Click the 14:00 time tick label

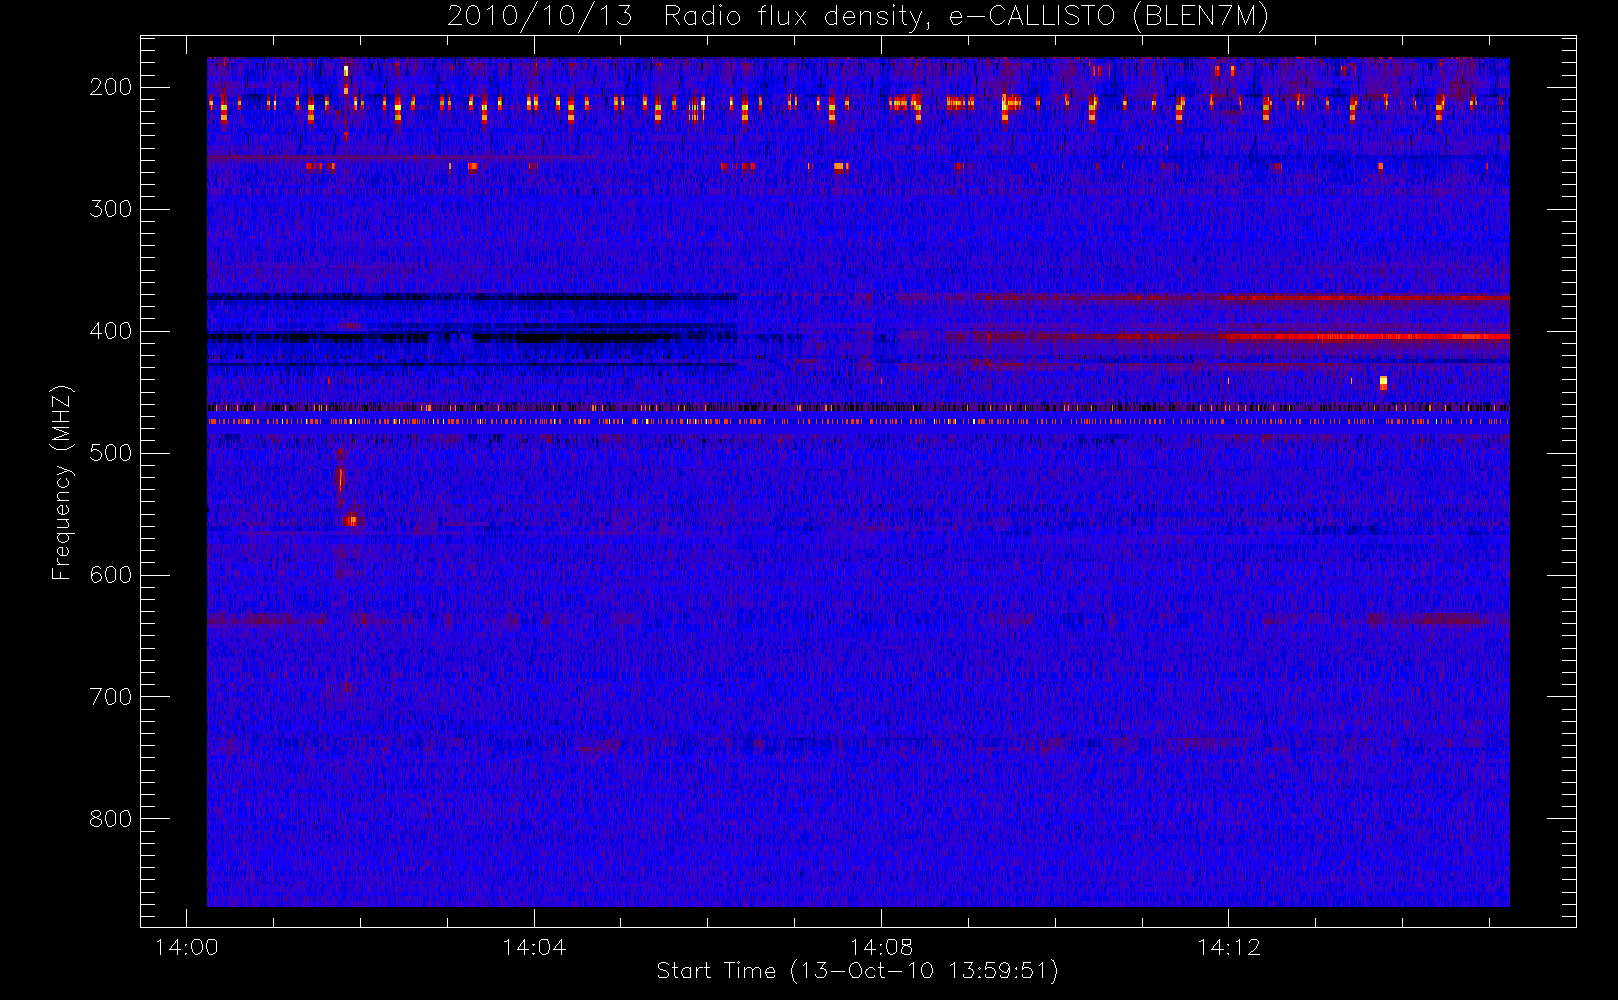click(x=186, y=946)
